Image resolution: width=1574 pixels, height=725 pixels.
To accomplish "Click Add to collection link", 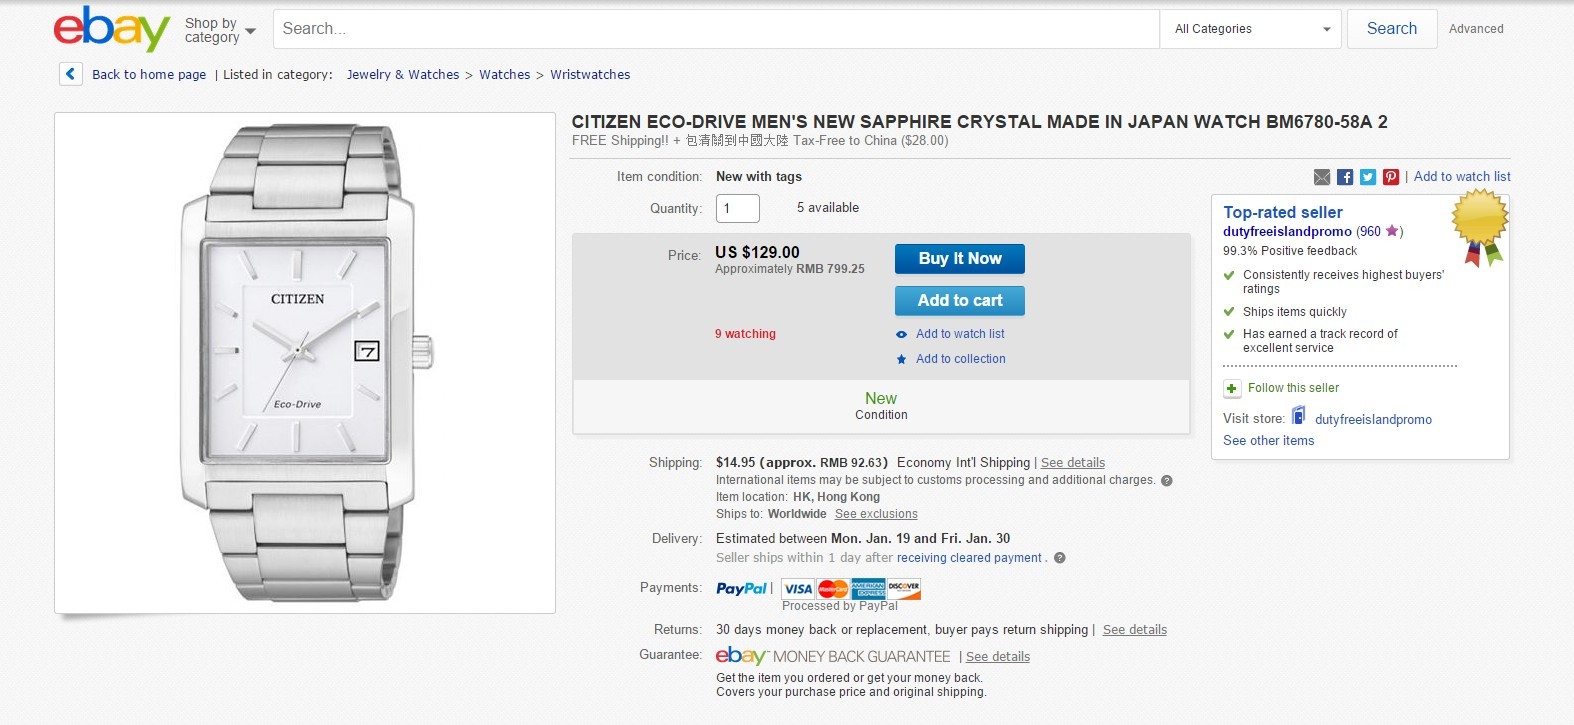I will (961, 359).
